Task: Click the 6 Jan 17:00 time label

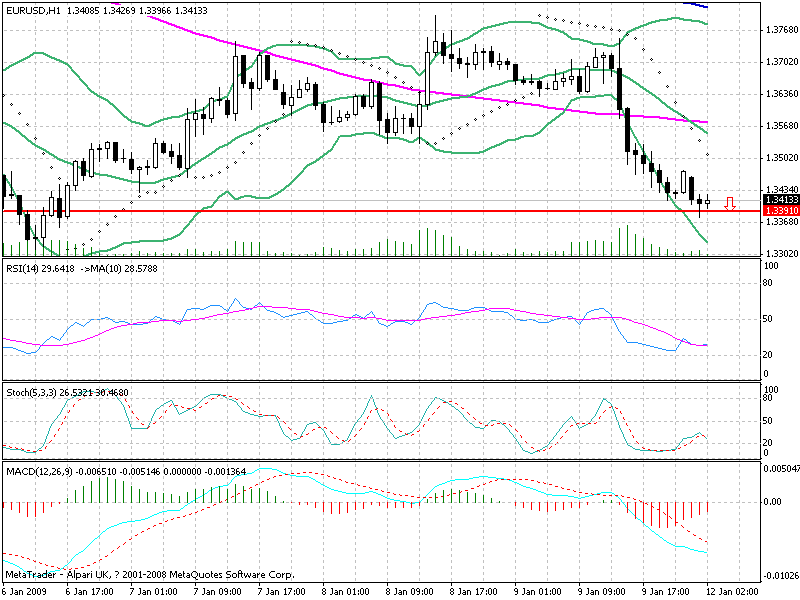Action: tap(90, 592)
